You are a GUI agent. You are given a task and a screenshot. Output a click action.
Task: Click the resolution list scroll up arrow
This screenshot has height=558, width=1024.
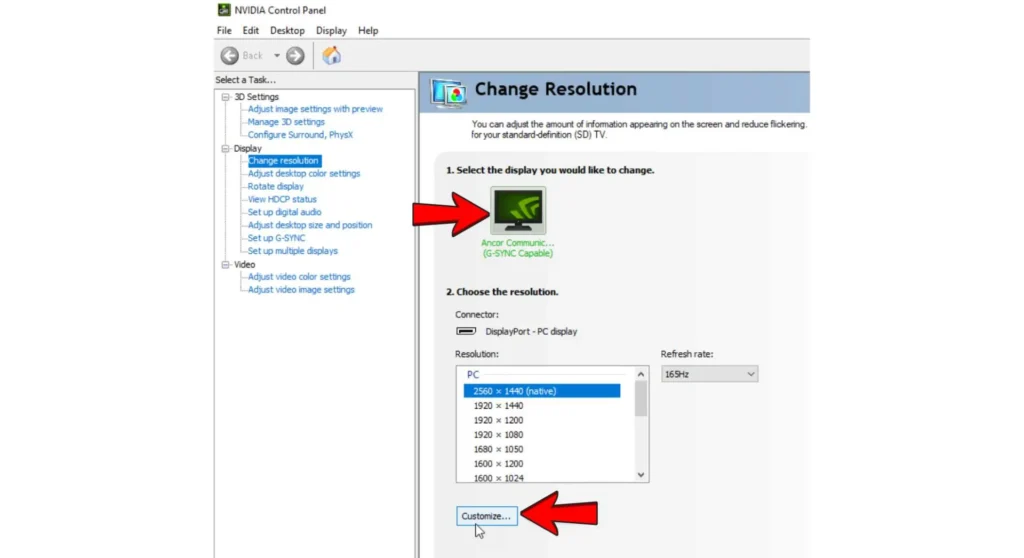pyautogui.click(x=641, y=374)
